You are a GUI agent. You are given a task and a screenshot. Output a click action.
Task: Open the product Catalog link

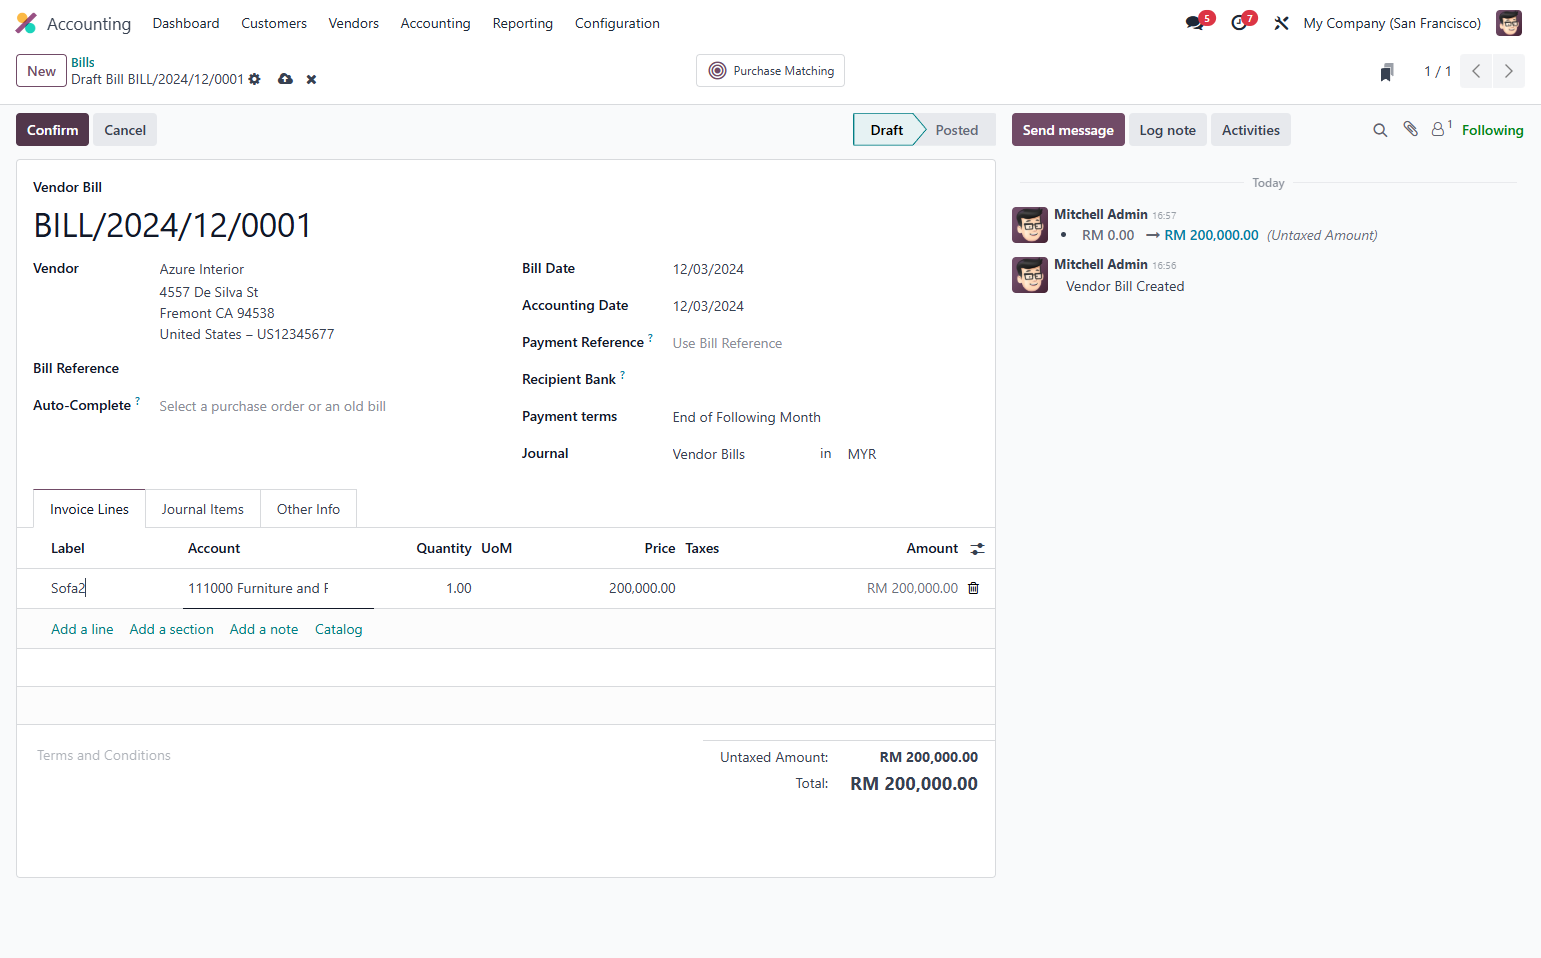pyautogui.click(x=339, y=629)
